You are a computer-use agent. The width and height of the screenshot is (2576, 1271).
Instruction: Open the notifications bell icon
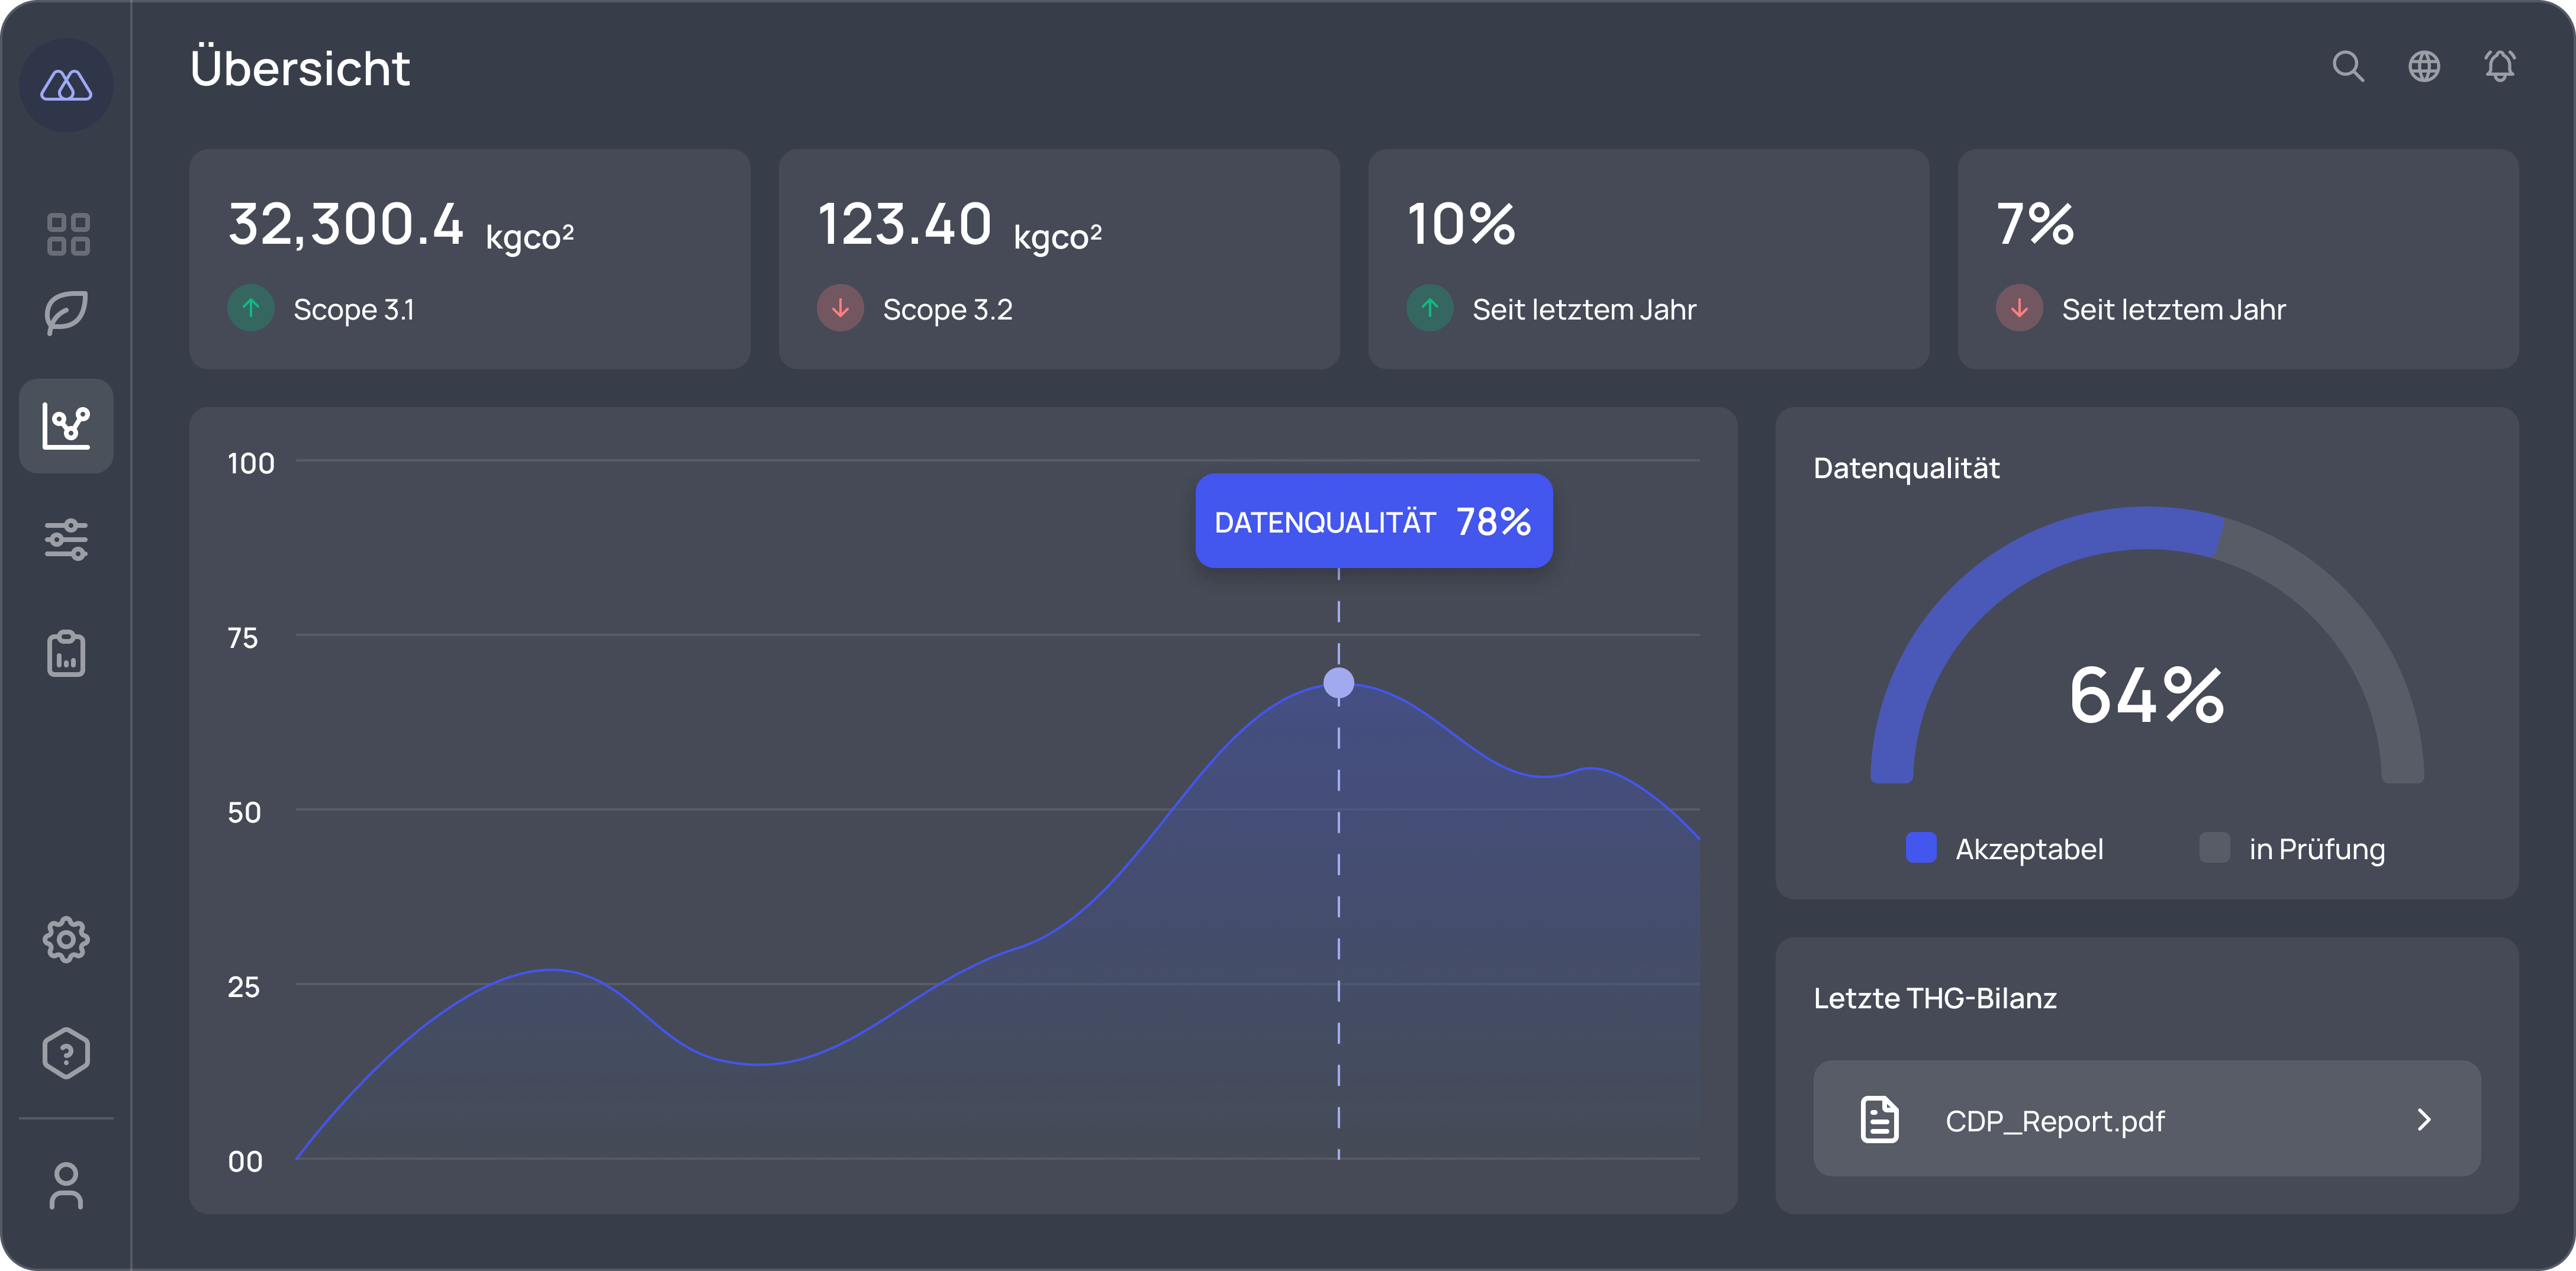(2500, 66)
